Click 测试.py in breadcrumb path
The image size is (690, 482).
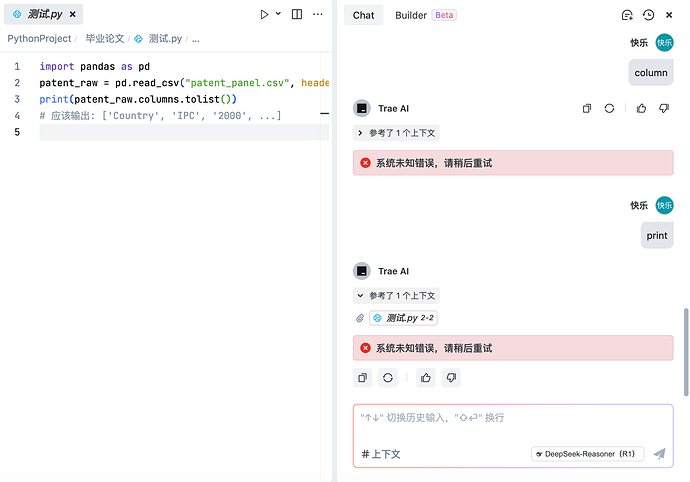click(165, 39)
